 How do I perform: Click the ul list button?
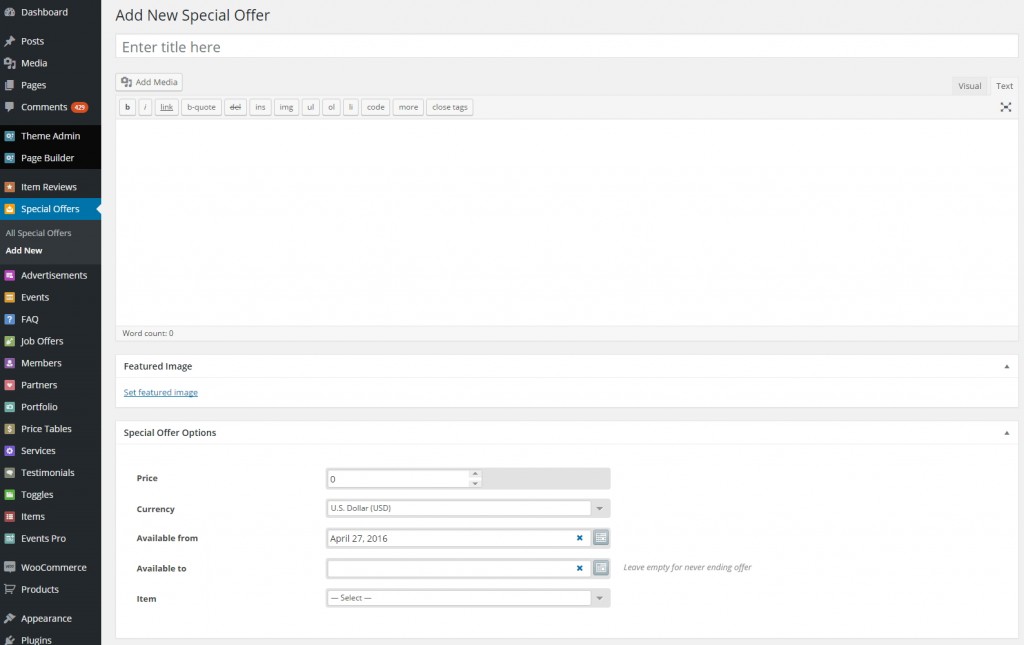point(310,107)
